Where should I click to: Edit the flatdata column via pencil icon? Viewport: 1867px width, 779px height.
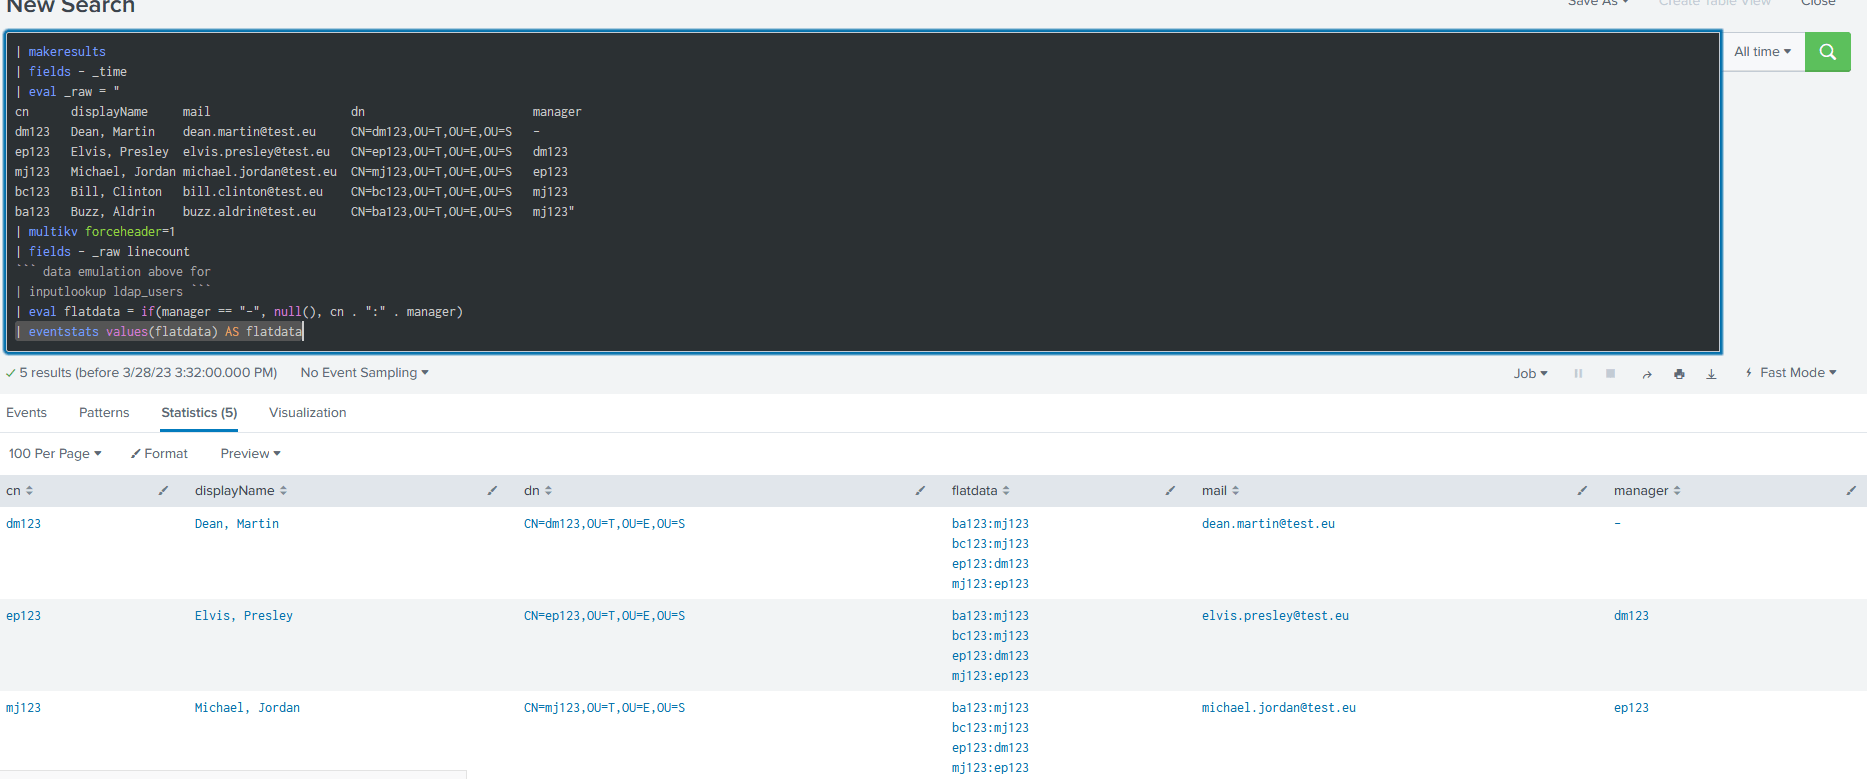click(x=1170, y=491)
